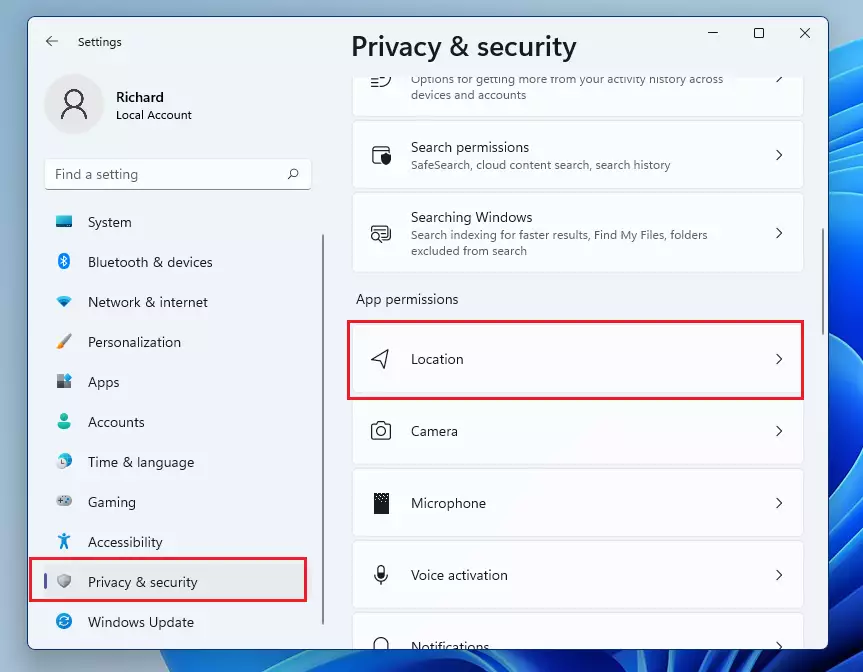Image resolution: width=863 pixels, height=672 pixels.
Task: Open Location permissions
Action: click(x=577, y=359)
